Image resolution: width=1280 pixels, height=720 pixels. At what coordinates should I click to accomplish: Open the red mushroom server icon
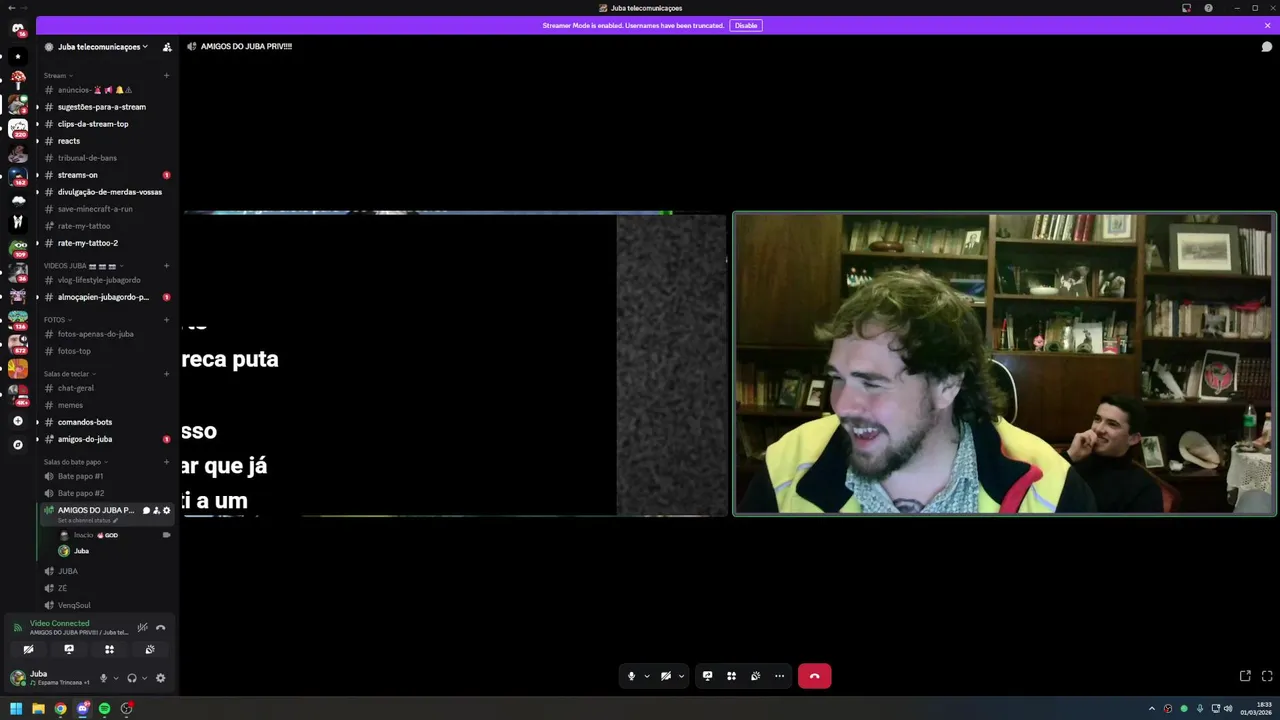(x=18, y=78)
